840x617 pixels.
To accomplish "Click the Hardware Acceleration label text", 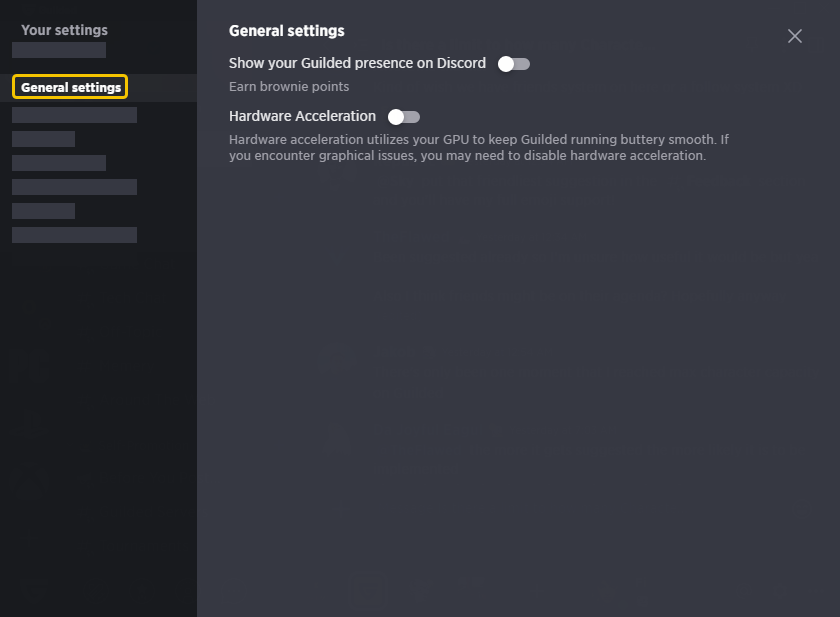I will [x=302, y=116].
